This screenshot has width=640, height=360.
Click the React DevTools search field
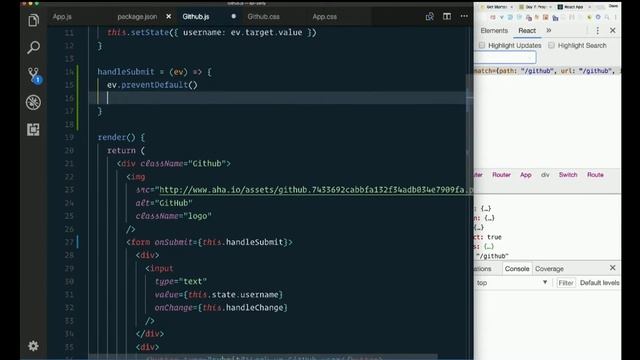(505, 58)
